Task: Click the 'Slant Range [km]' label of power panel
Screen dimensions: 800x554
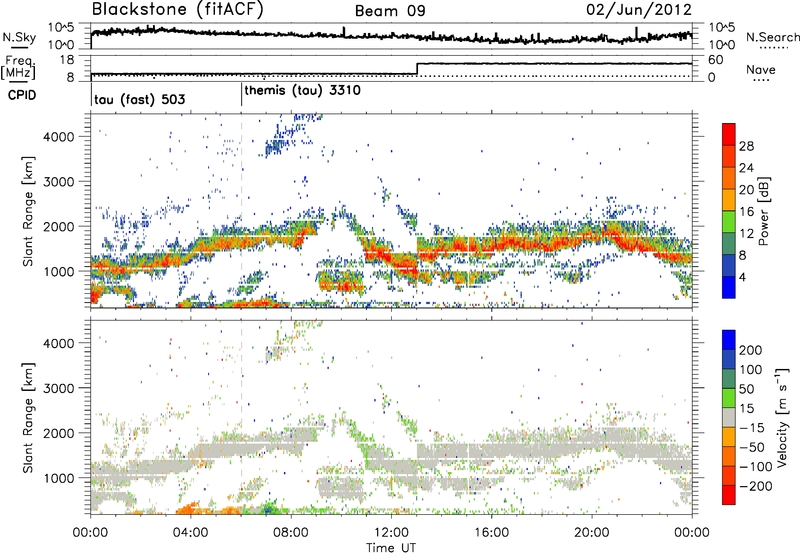Action: (28, 211)
